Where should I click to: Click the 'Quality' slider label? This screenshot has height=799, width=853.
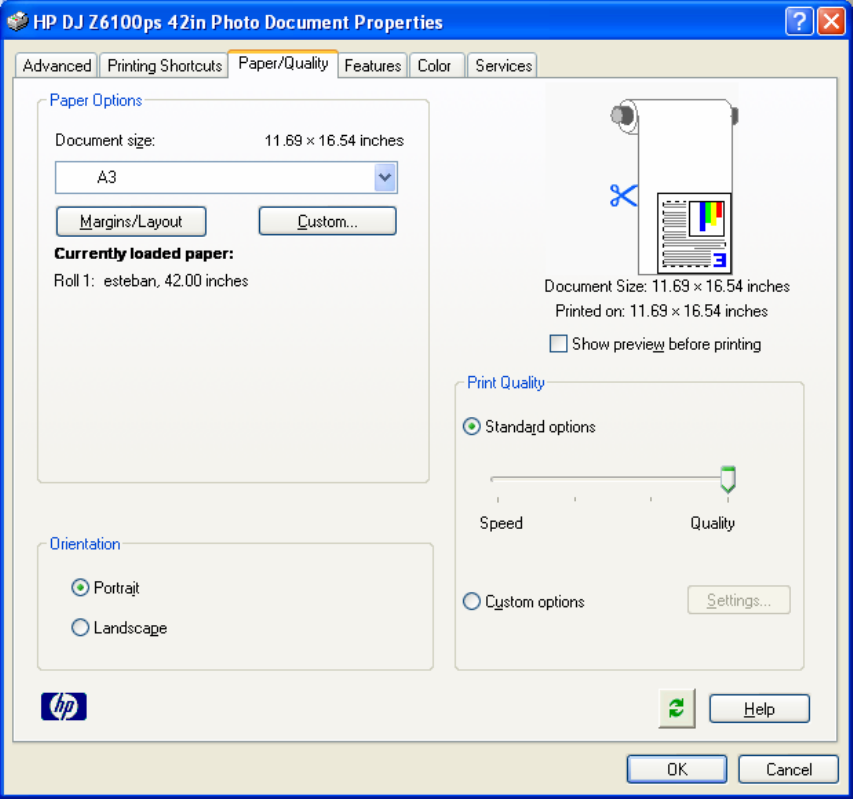click(713, 523)
